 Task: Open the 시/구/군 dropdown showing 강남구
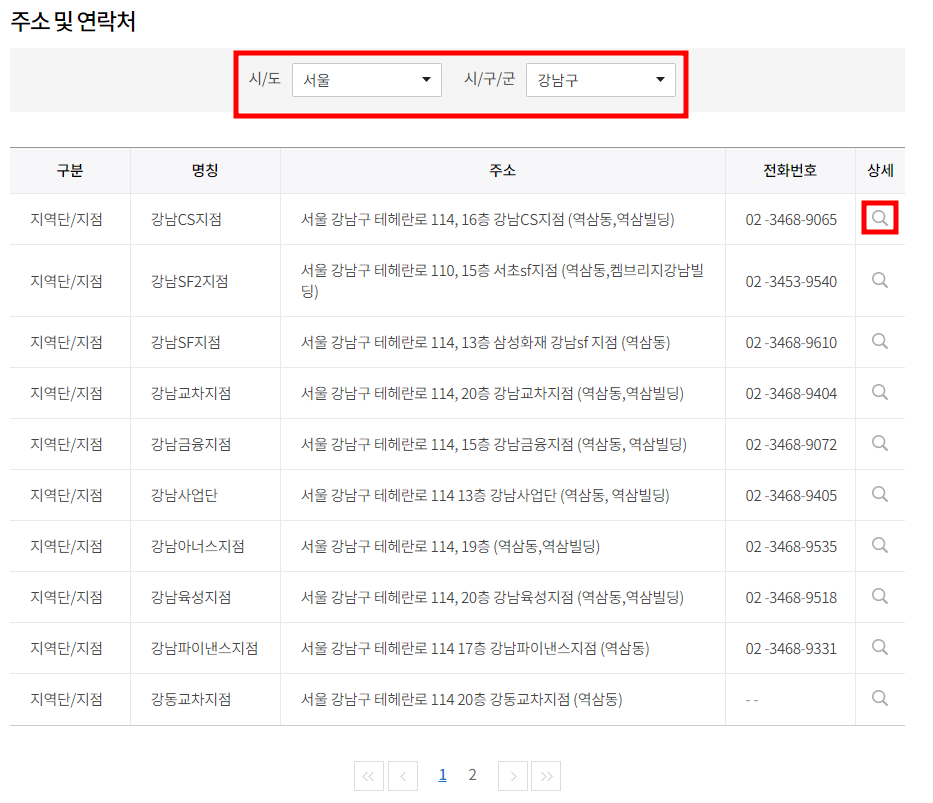pyautogui.click(x=601, y=79)
